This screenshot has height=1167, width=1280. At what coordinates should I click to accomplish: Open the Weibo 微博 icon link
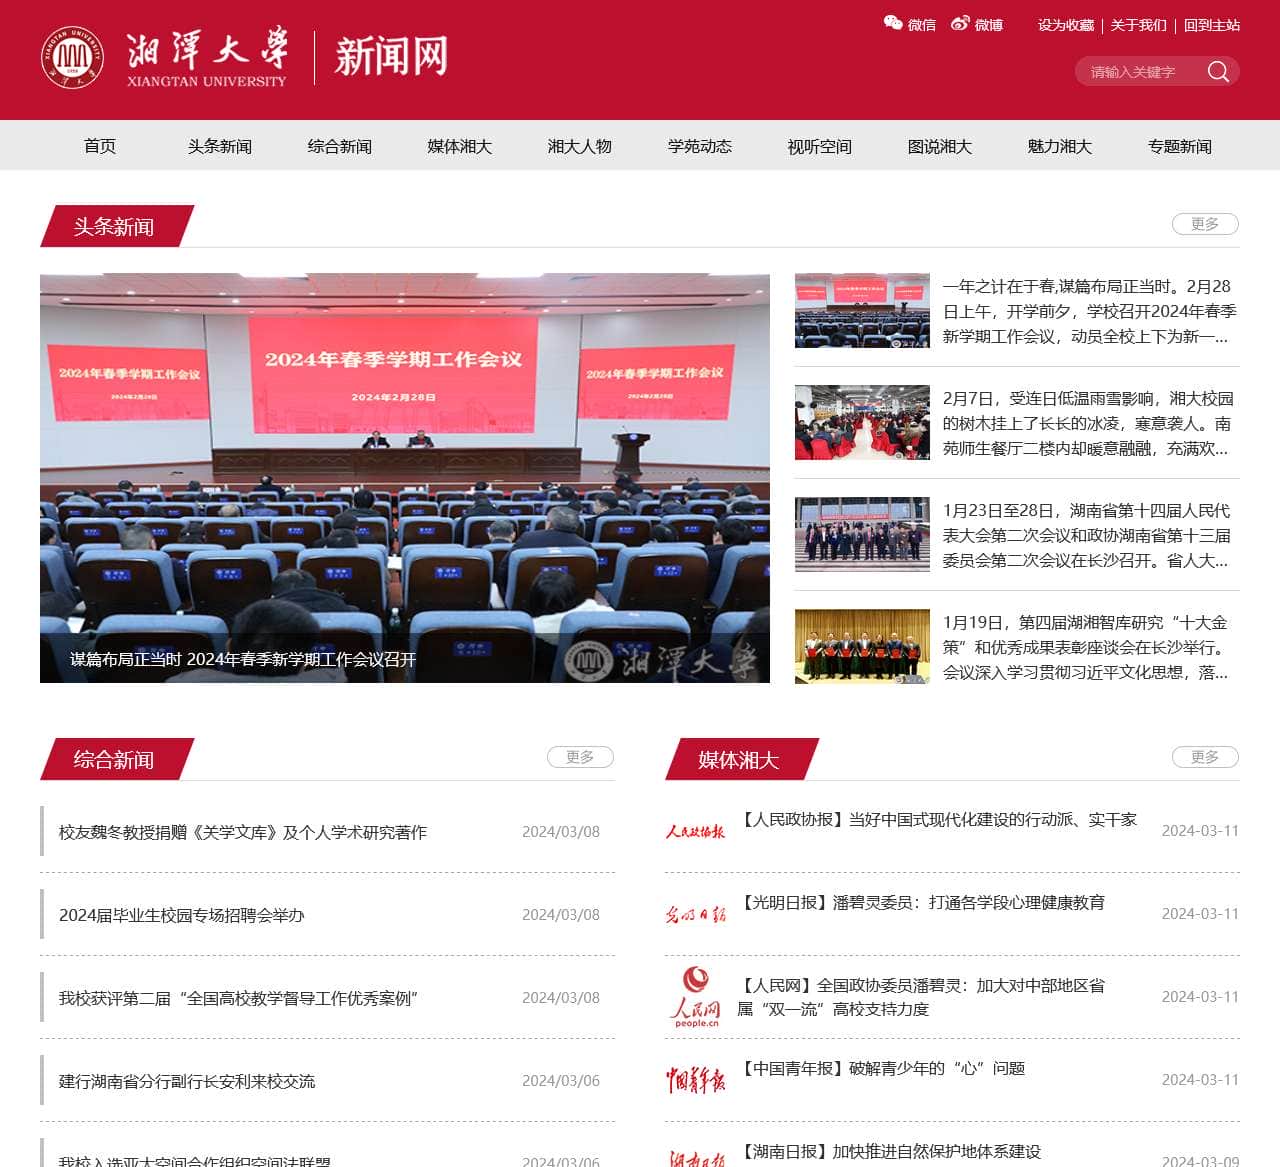point(977,24)
